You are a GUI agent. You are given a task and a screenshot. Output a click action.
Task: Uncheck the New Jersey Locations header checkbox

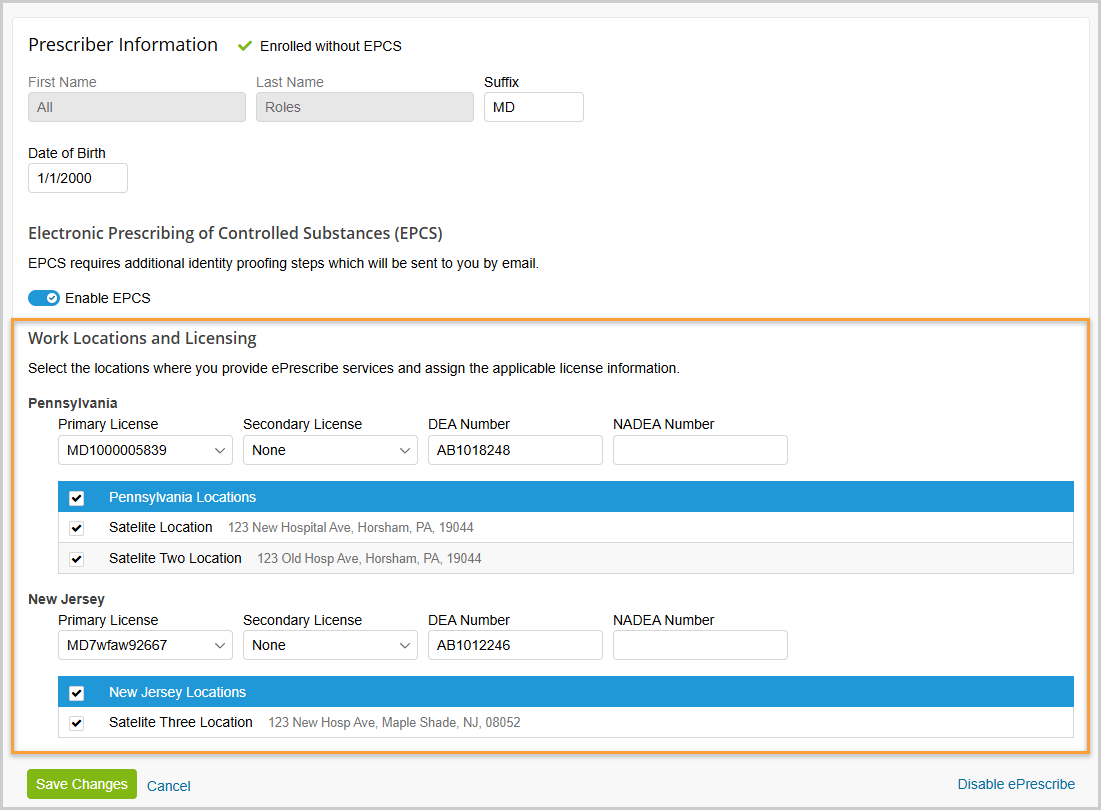(x=77, y=693)
